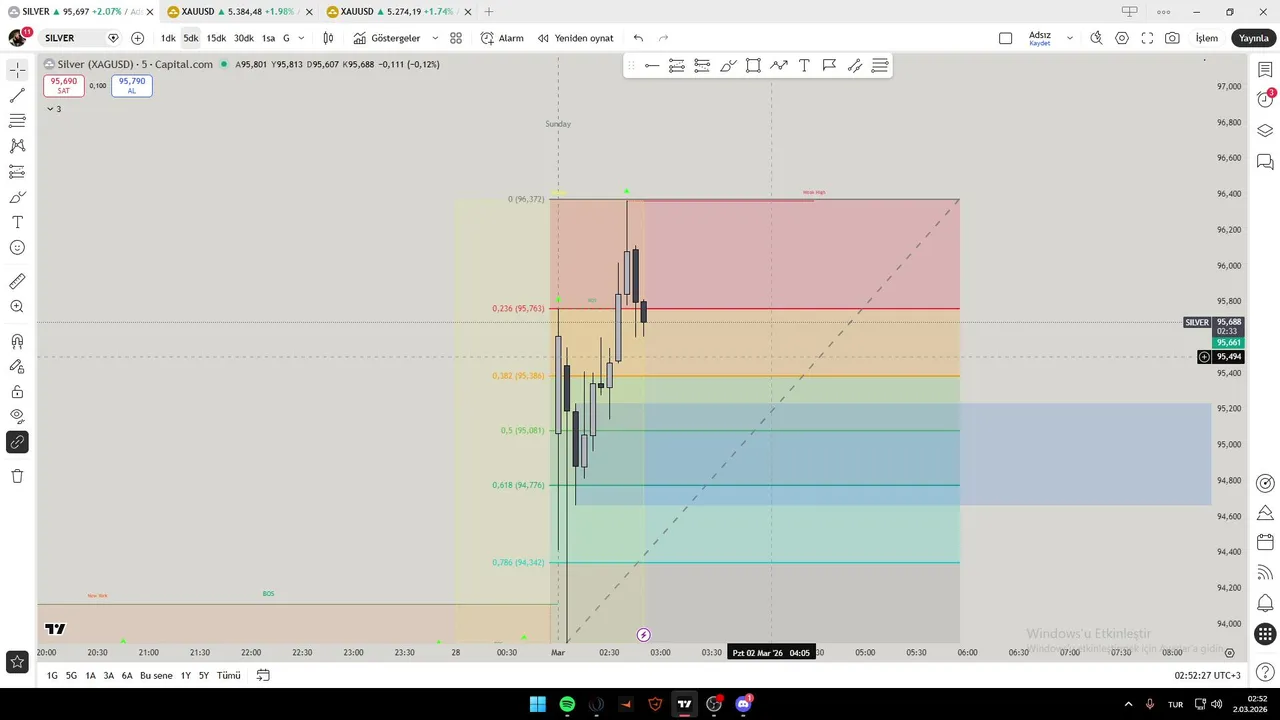The width and height of the screenshot is (1280, 720).
Task: Toggle the highlighted drawing-sync link icon
Action: (x=17, y=442)
